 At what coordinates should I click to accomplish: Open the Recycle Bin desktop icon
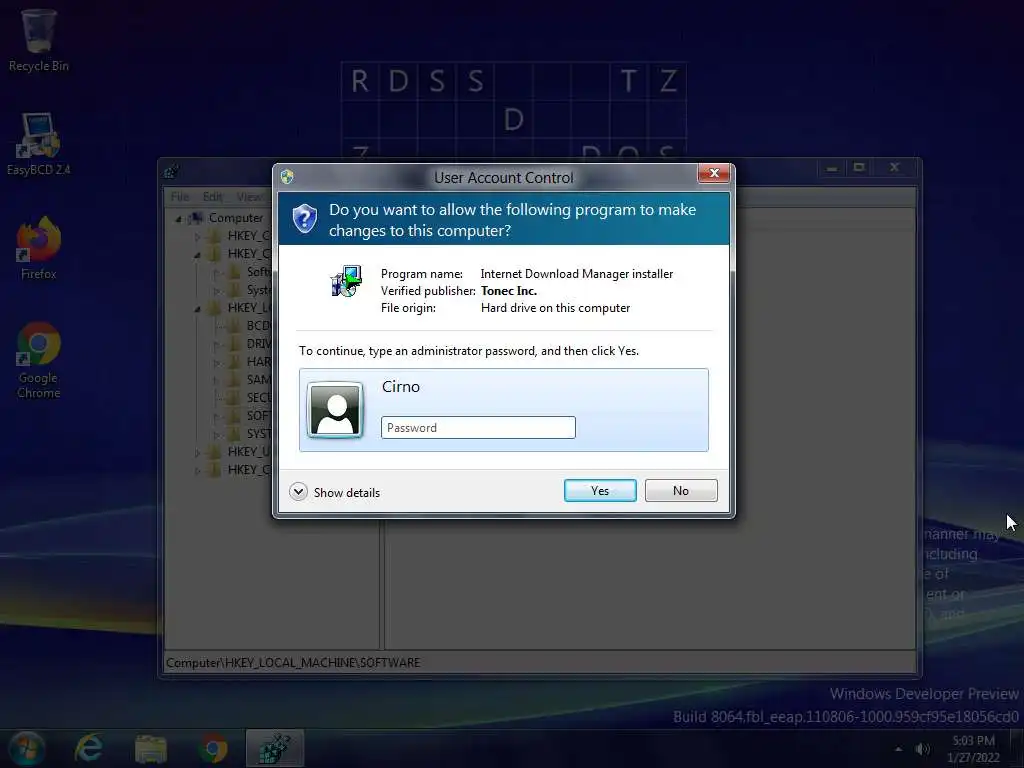point(39,39)
